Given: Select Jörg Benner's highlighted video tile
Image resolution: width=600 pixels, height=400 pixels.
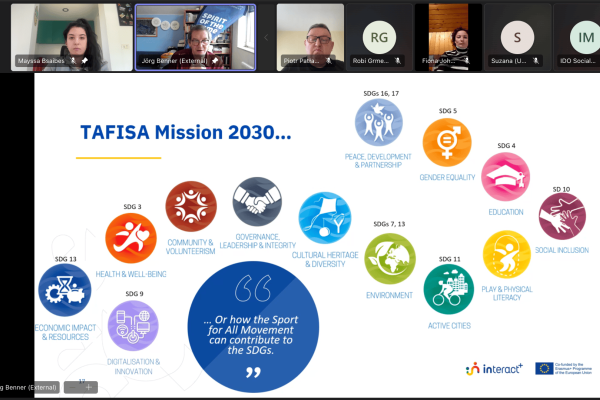Looking at the screenshot, I should click(195, 37).
